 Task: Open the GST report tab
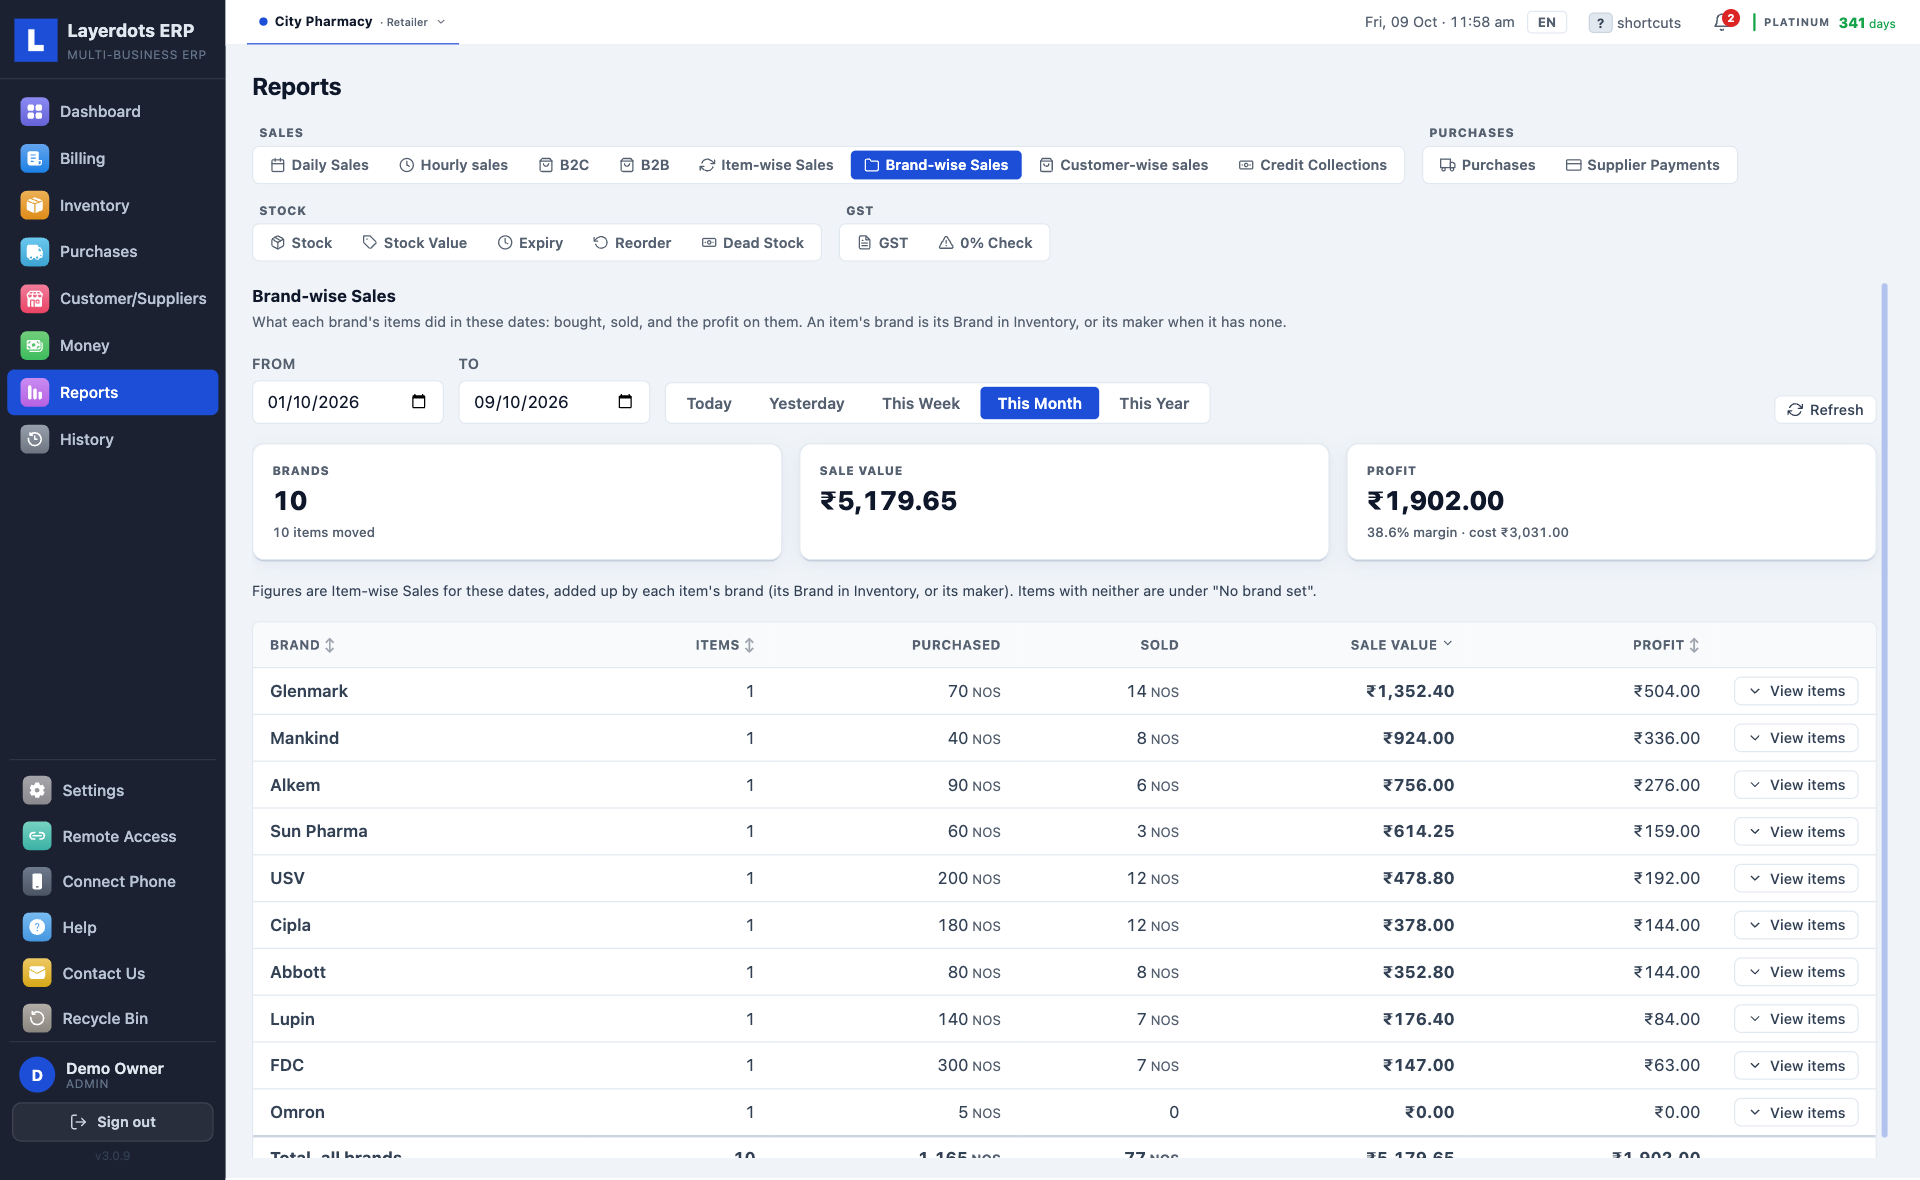(883, 243)
